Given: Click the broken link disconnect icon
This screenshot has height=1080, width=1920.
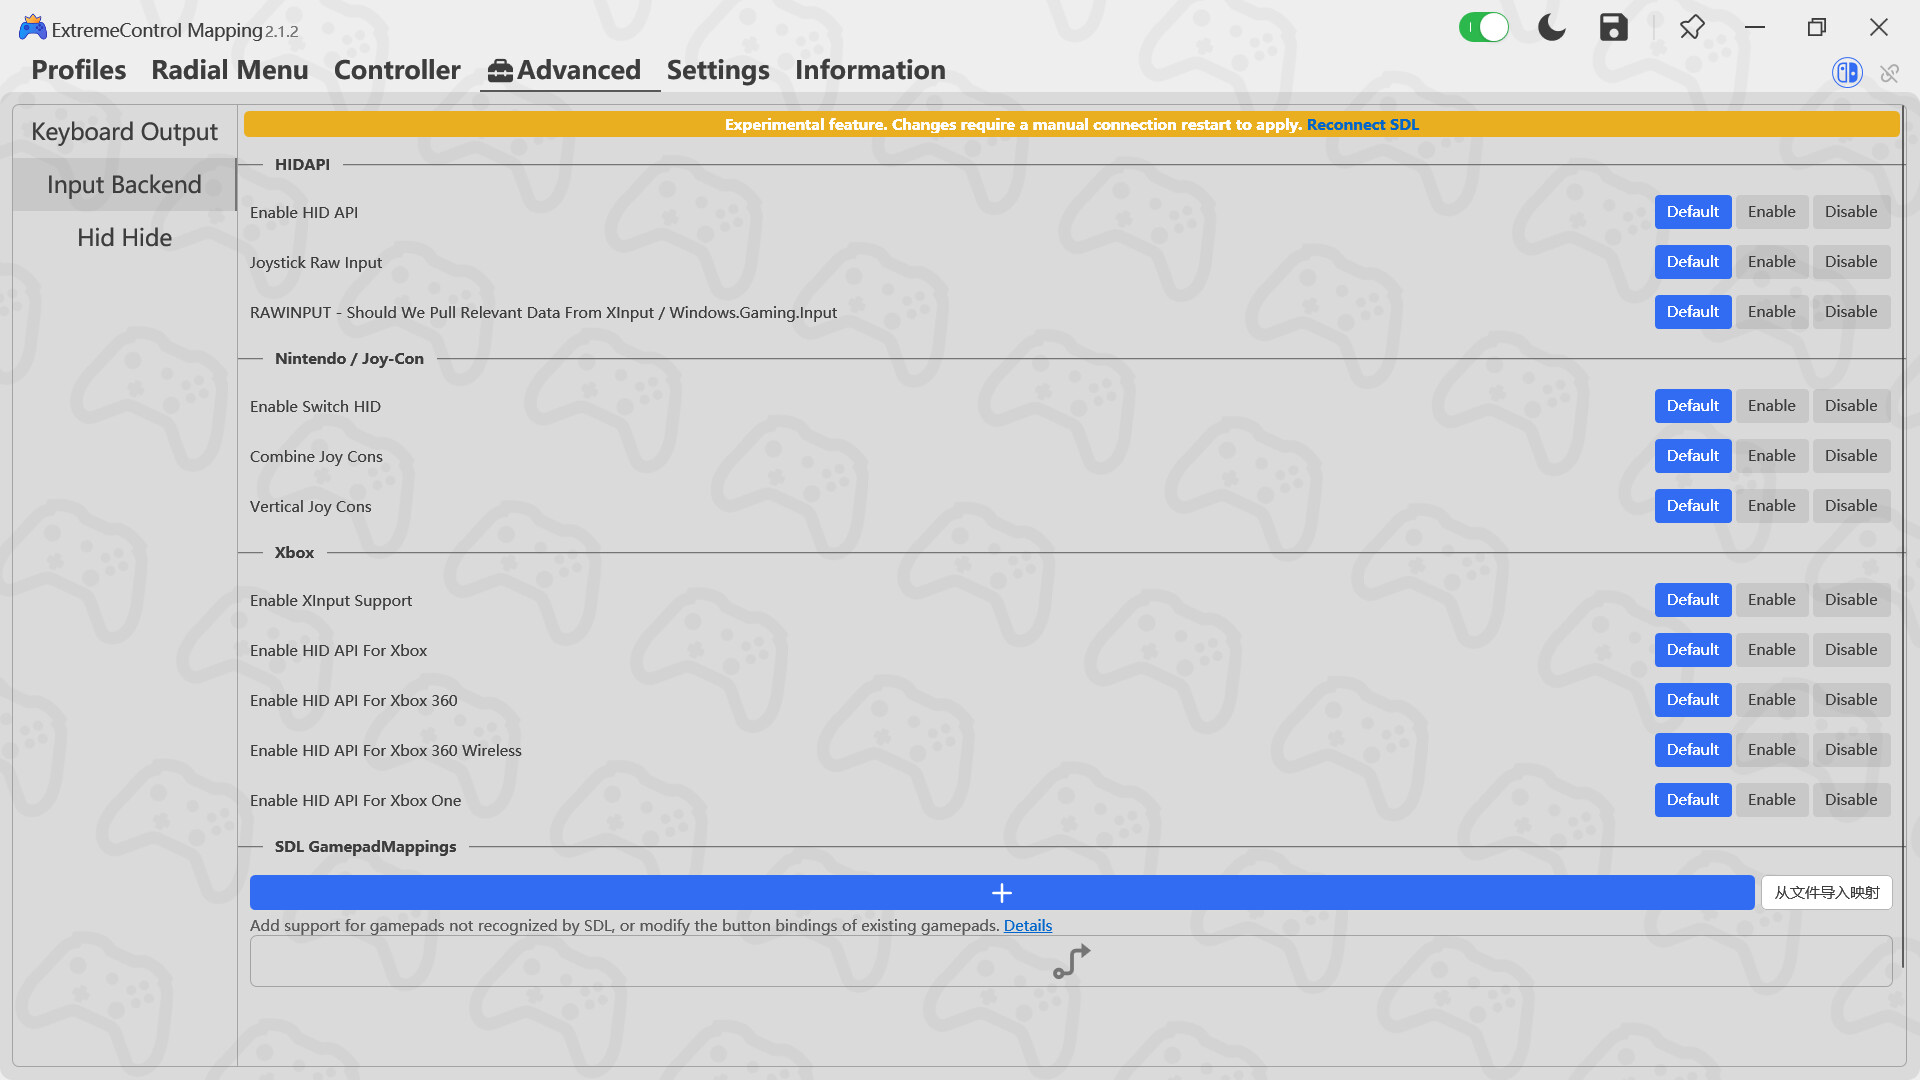Looking at the screenshot, I should pyautogui.click(x=1889, y=73).
